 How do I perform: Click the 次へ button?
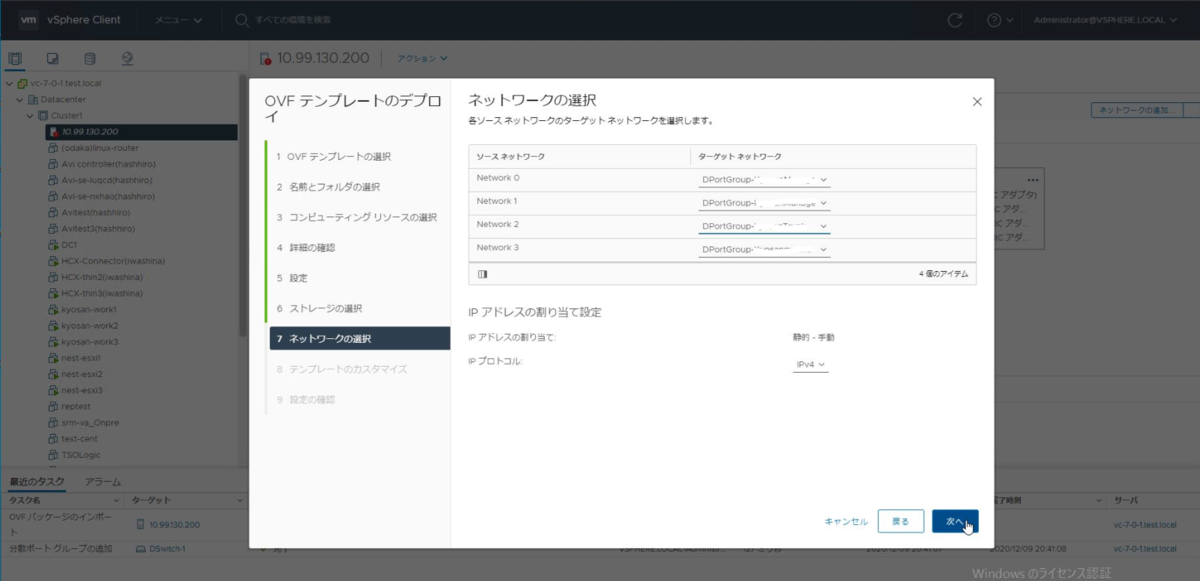point(955,521)
